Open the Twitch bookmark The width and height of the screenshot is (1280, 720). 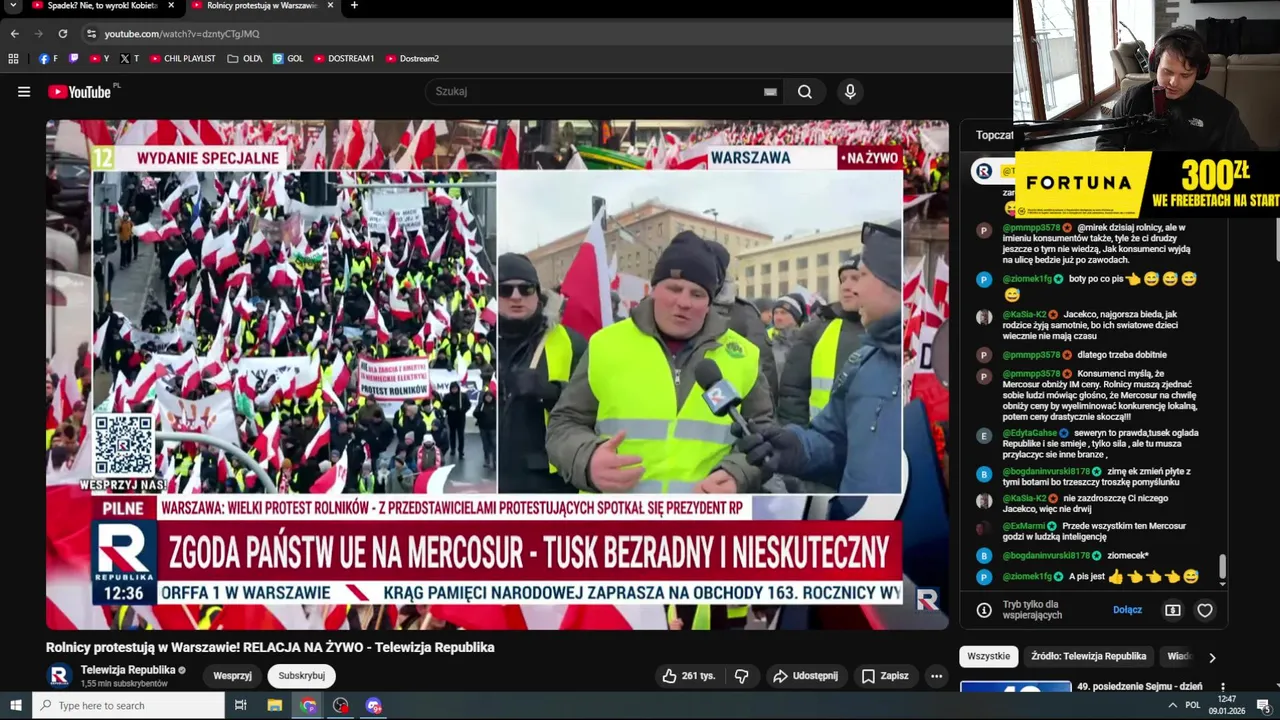click(73, 59)
